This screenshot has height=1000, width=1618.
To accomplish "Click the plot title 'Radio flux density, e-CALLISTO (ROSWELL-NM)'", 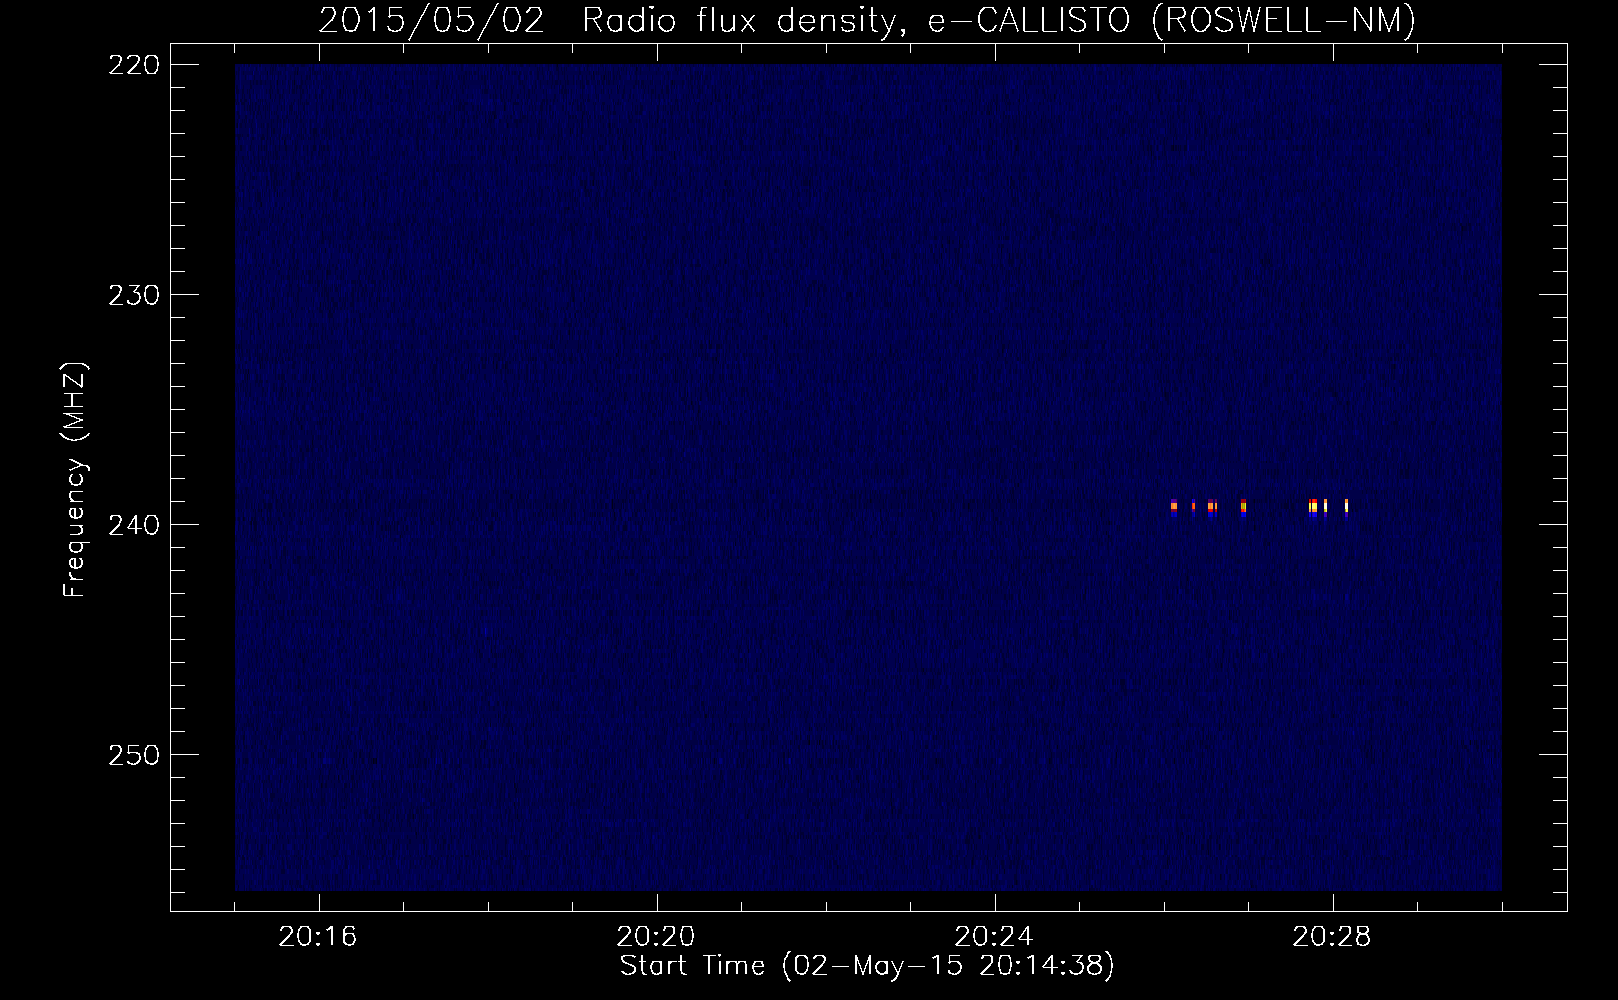I will point(999,21).
